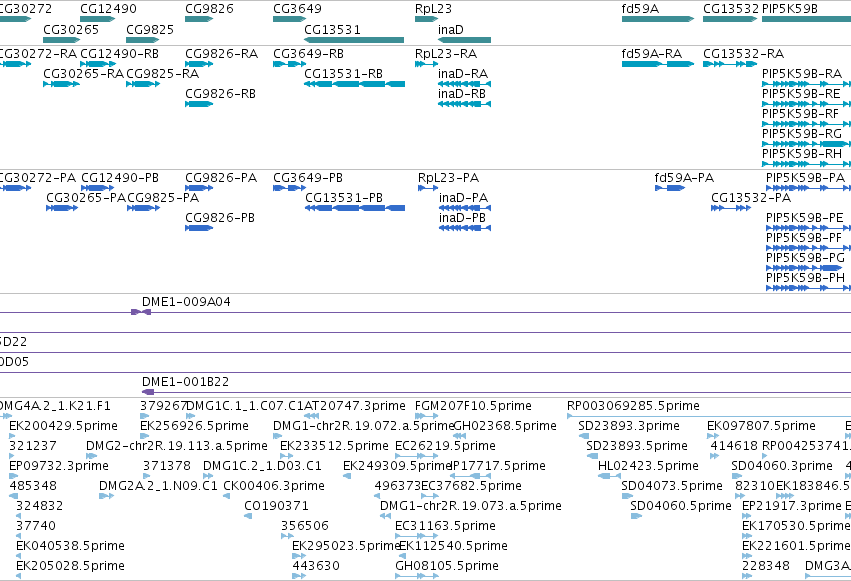
Task: Click EST EK233512.5prime
Action: [286, 456]
